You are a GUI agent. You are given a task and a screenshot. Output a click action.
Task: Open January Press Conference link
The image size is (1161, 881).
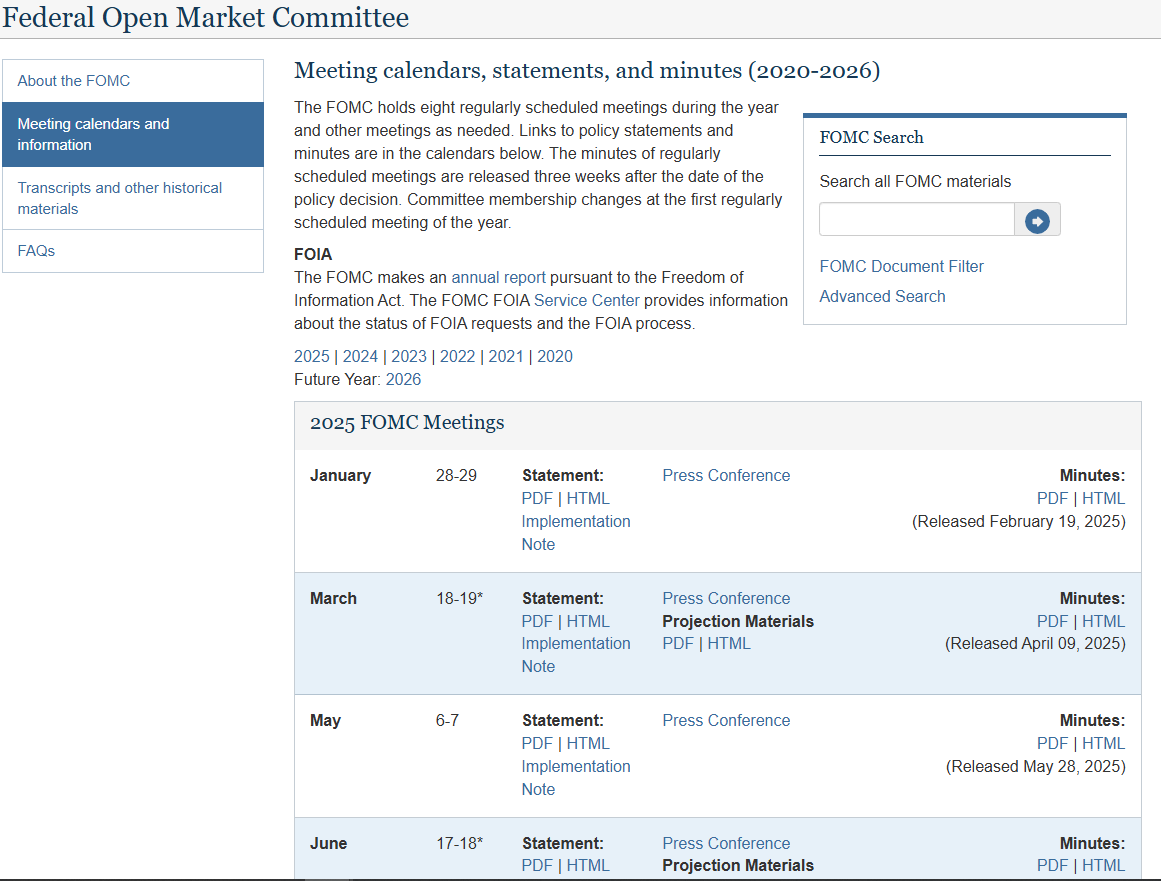(726, 476)
